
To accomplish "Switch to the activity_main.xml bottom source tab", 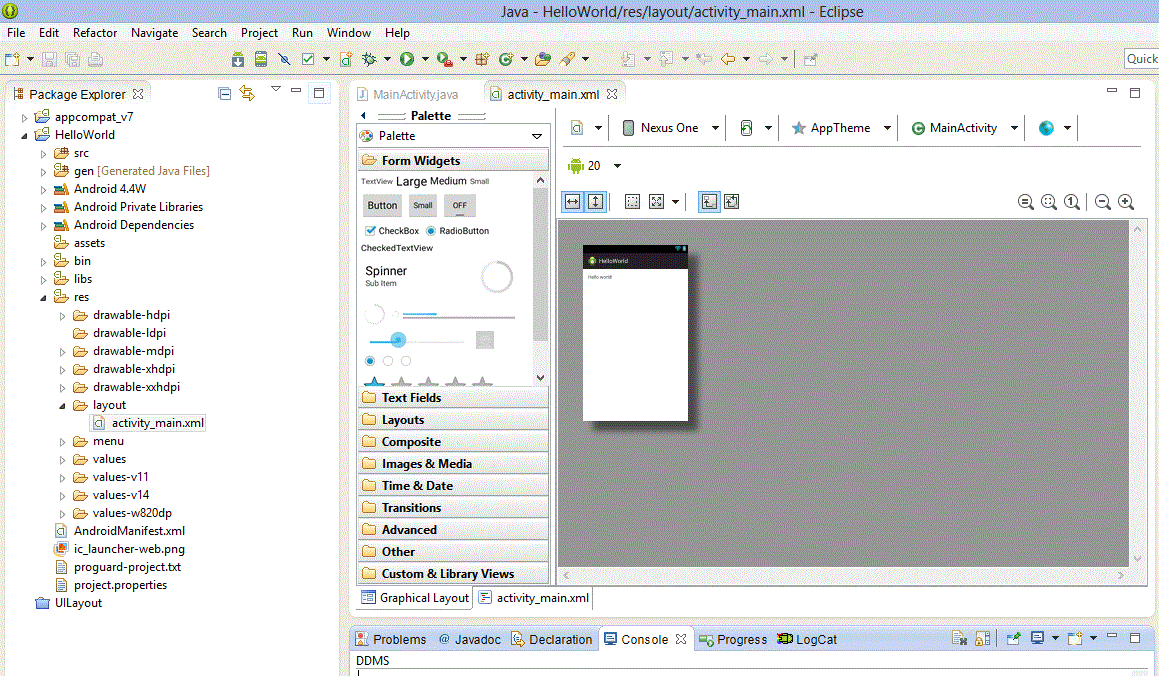I will pos(534,598).
